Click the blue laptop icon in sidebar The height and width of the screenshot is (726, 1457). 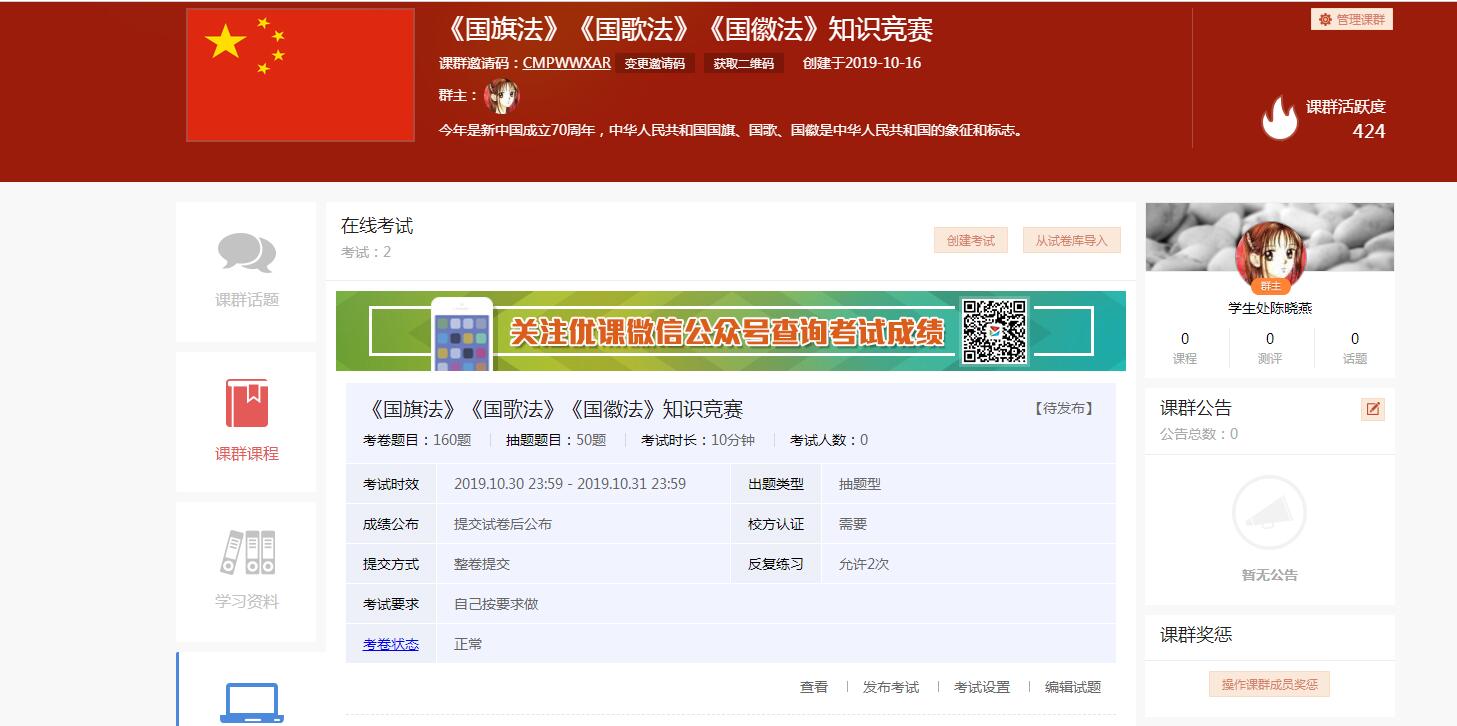pos(251,703)
